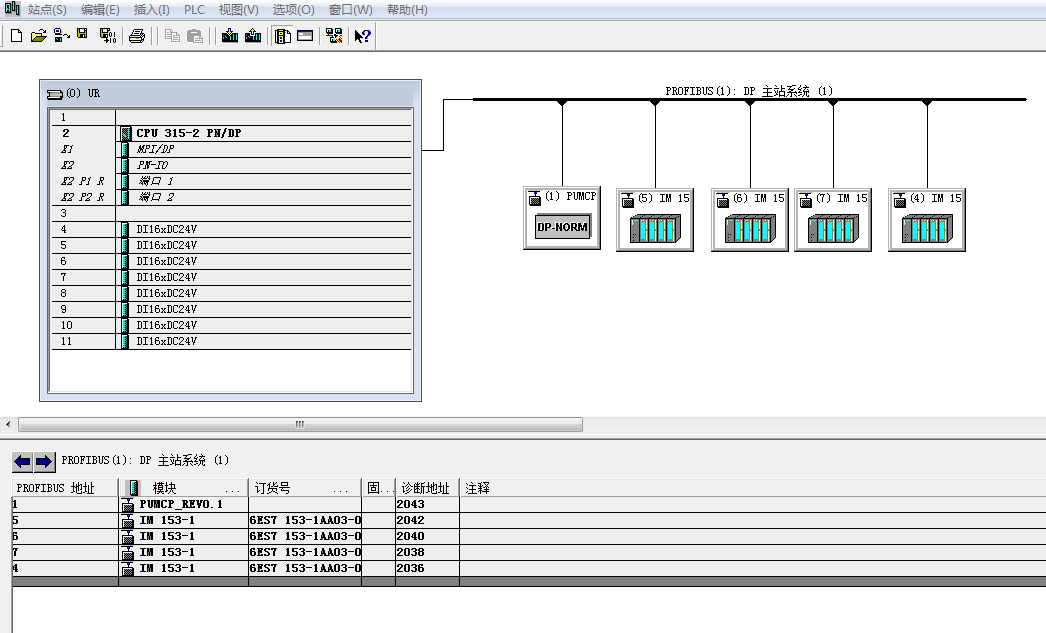1046x633 pixels.
Task: Toggle the hardware catalog icon
Action: (x=283, y=35)
